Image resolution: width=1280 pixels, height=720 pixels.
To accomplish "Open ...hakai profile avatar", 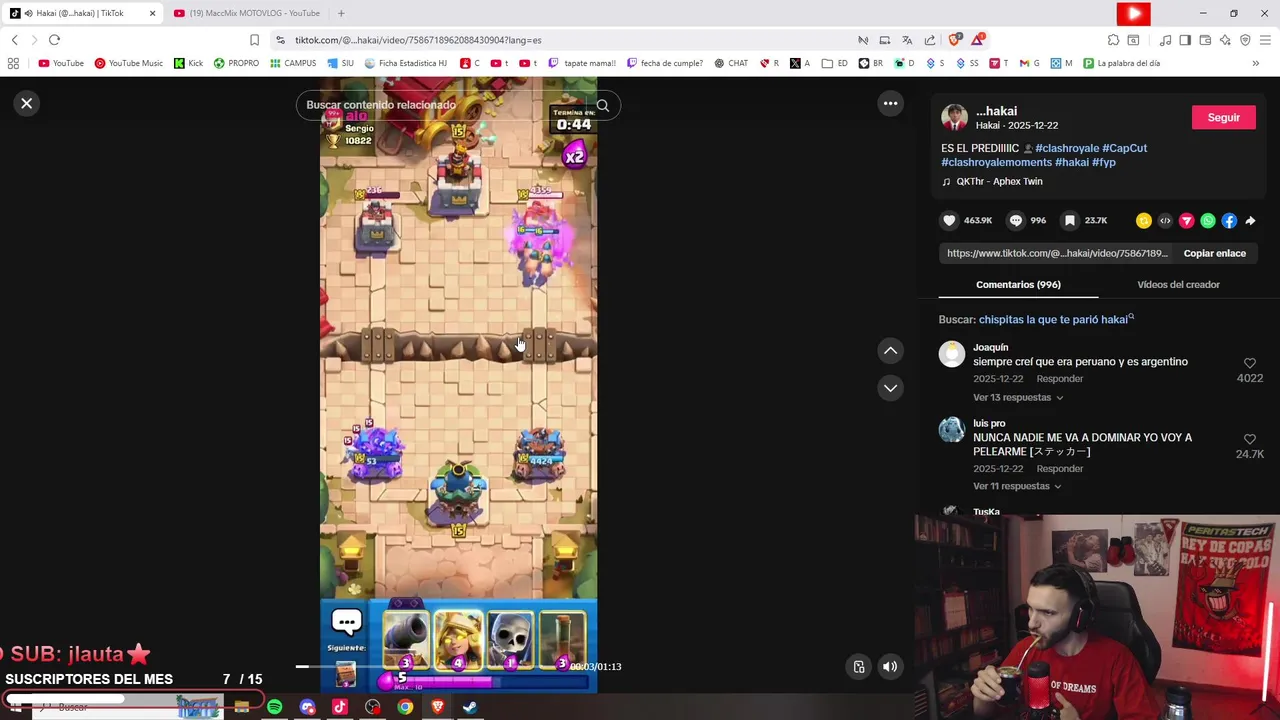I will coord(954,117).
